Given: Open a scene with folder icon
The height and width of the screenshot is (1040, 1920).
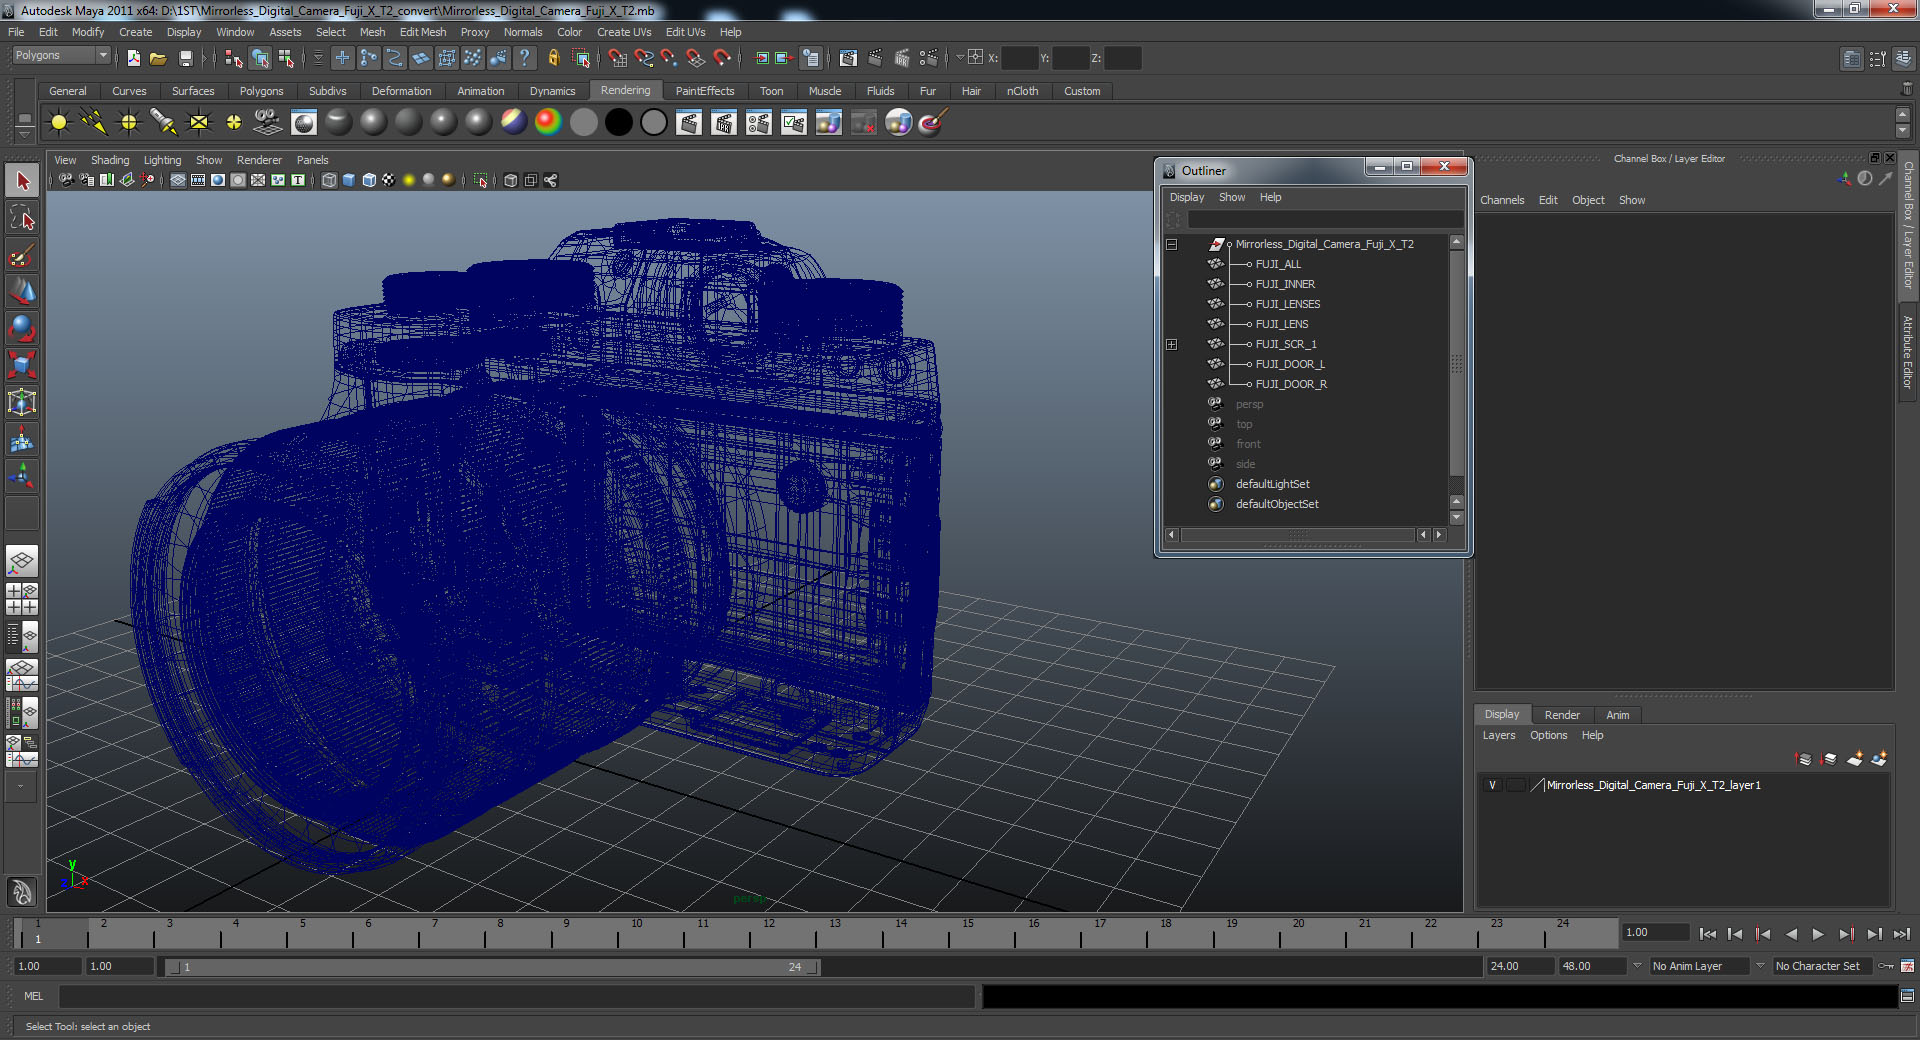Looking at the screenshot, I should point(158,58).
